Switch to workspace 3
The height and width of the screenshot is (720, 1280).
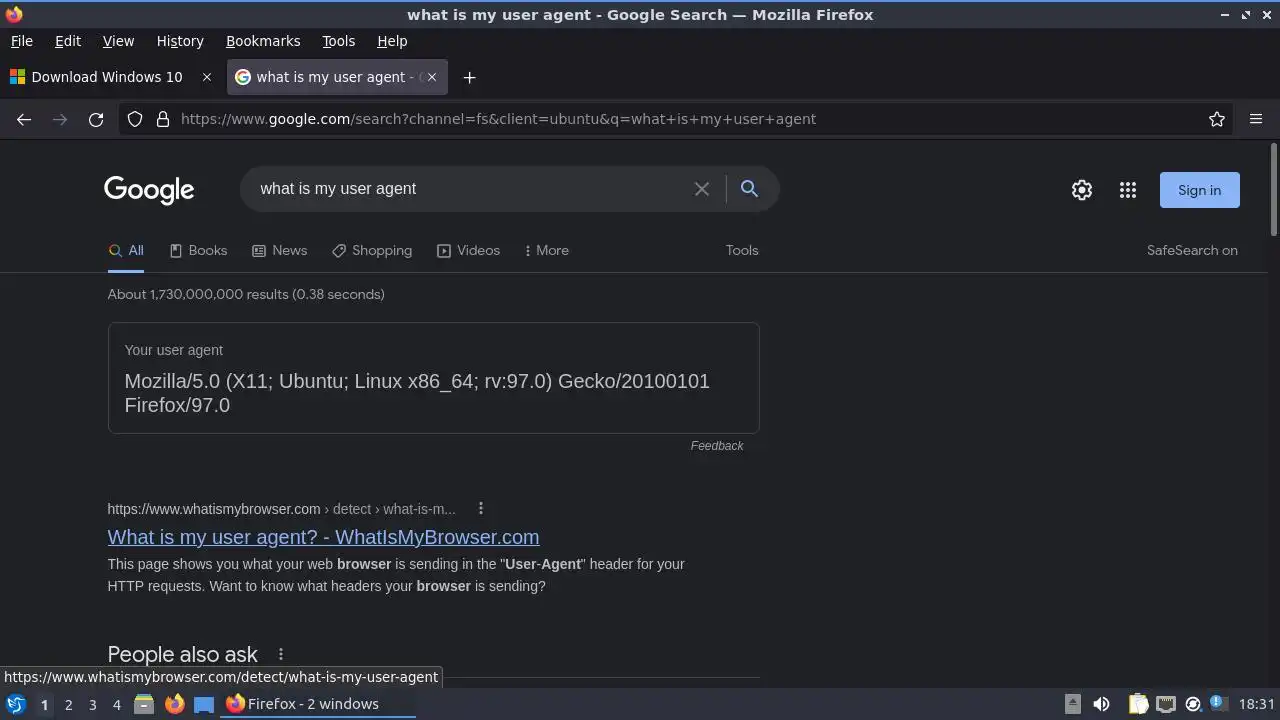tap(92, 704)
